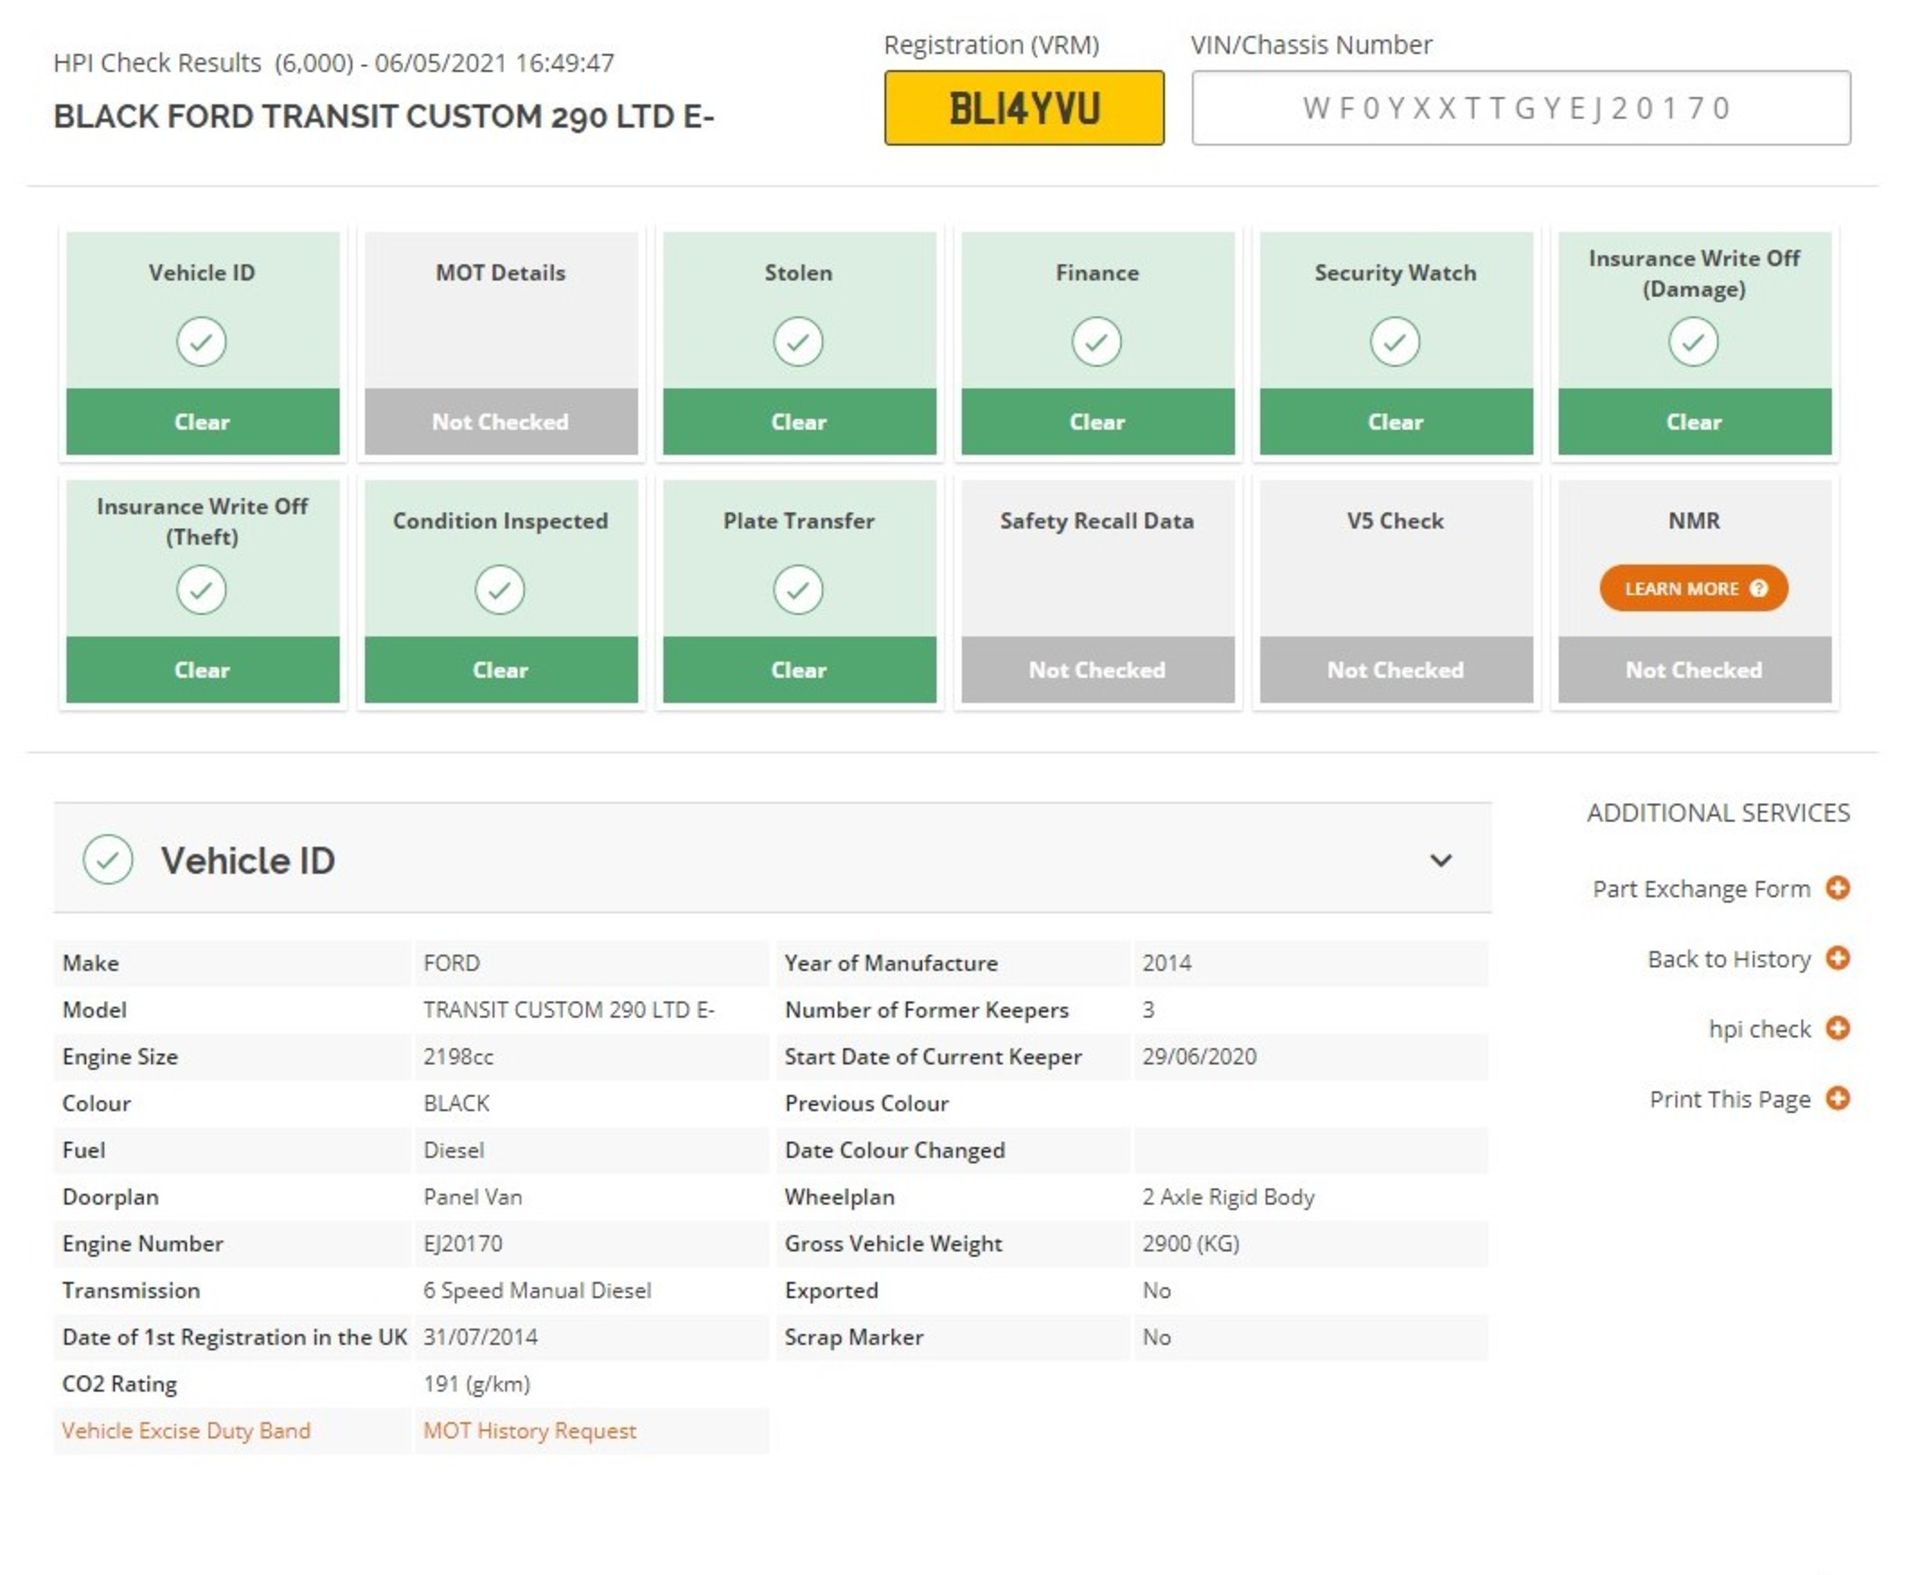
Task: Click the Exported row value "No"
Action: 1156,1290
